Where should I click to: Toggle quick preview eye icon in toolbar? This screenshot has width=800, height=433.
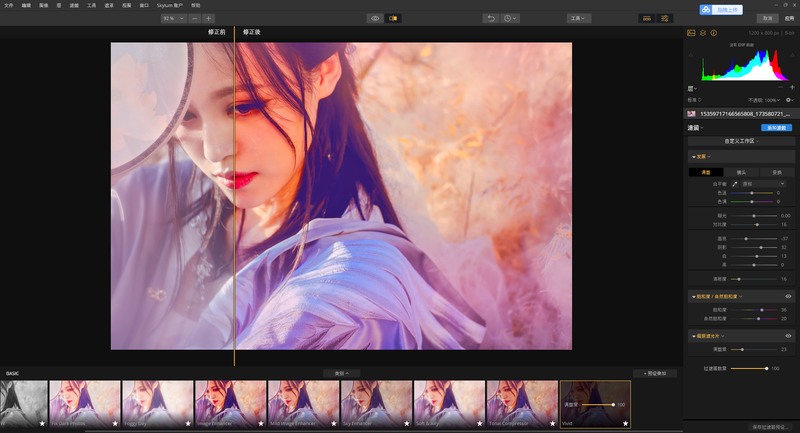(x=375, y=18)
